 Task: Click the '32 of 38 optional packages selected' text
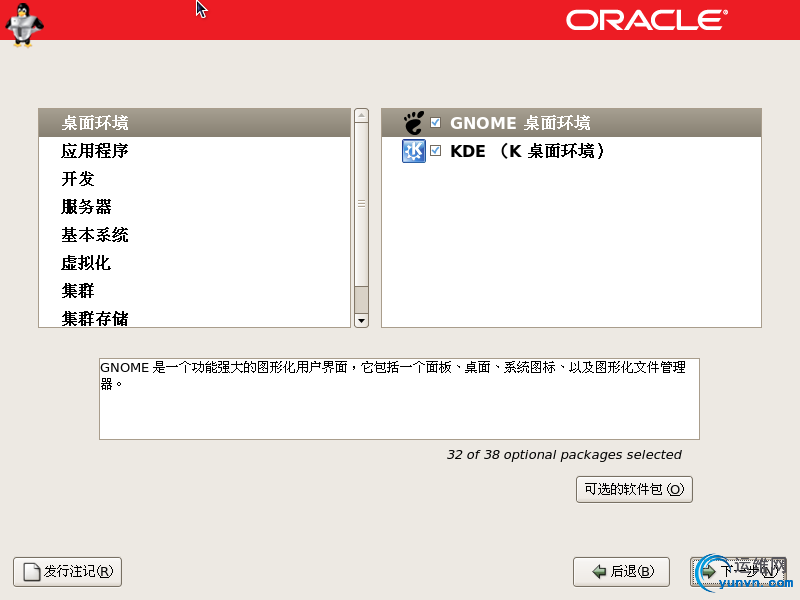pyautogui.click(x=564, y=455)
